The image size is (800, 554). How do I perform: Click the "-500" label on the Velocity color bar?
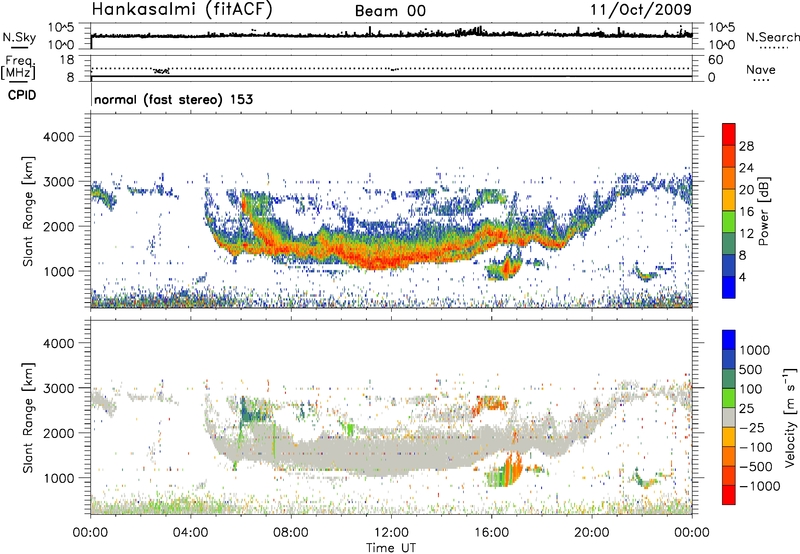coord(756,467)
